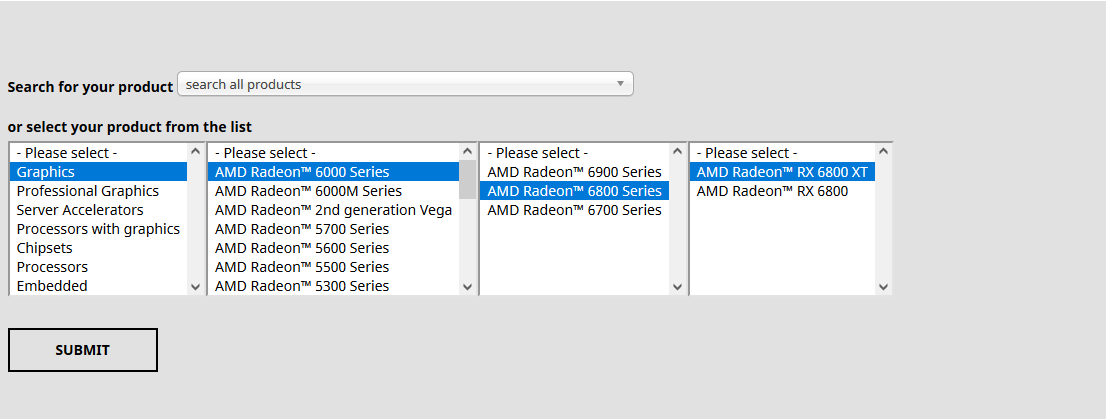Select Professional Graphics in category list
This screenshot has width=1106, height=419.
88,191
